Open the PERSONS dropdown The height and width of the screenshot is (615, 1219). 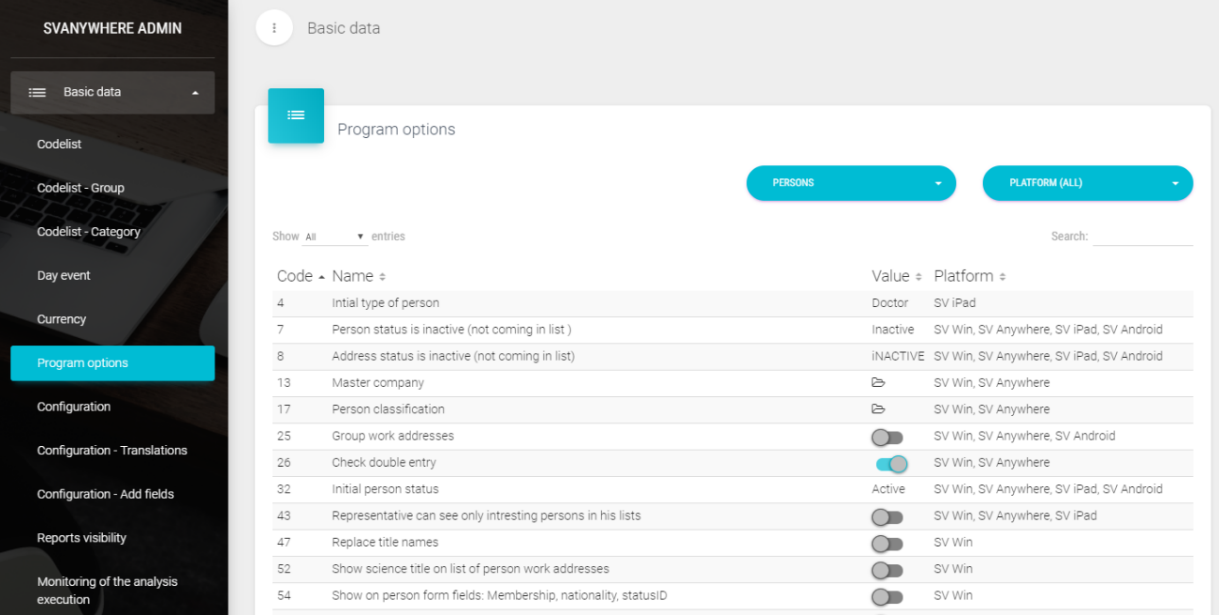(x=851, y=183)
